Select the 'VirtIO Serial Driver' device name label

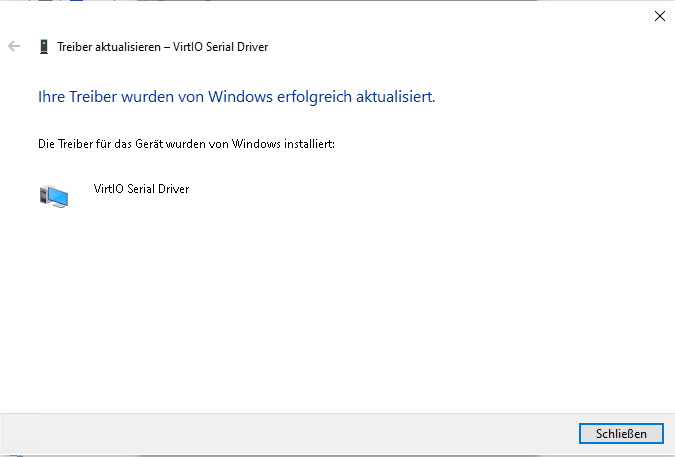tap(140, 188)
